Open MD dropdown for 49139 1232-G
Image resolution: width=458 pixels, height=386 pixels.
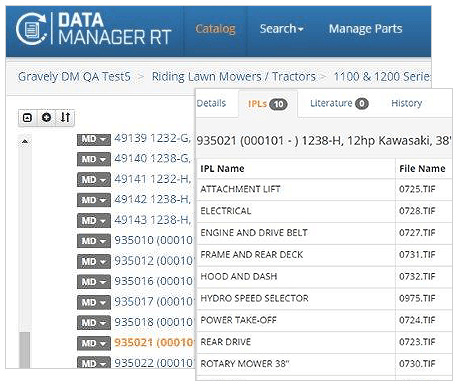coord(94,139)
